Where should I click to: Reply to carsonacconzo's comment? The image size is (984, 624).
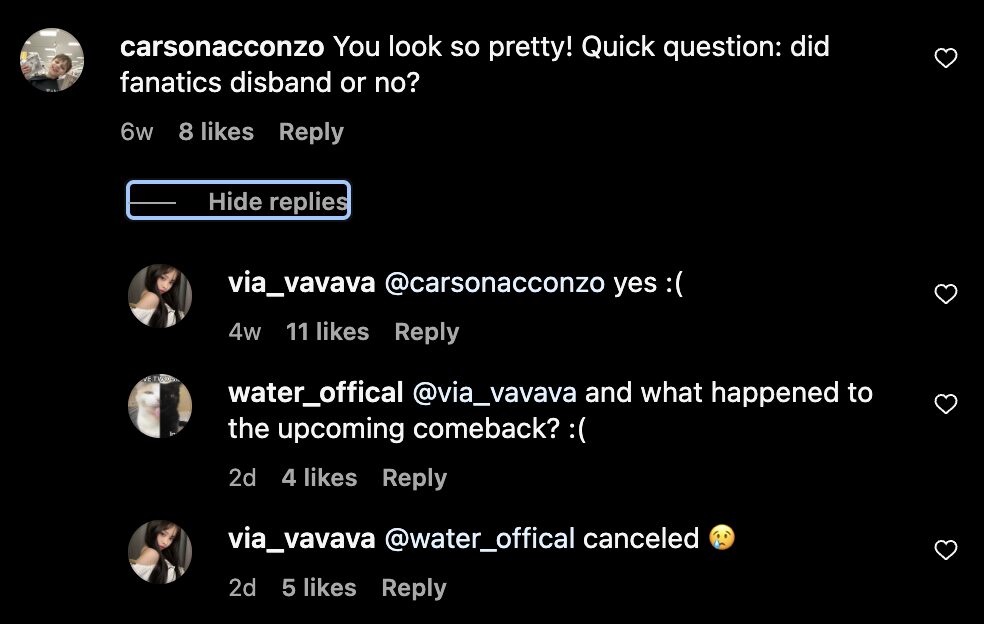[x=311, y=132]
